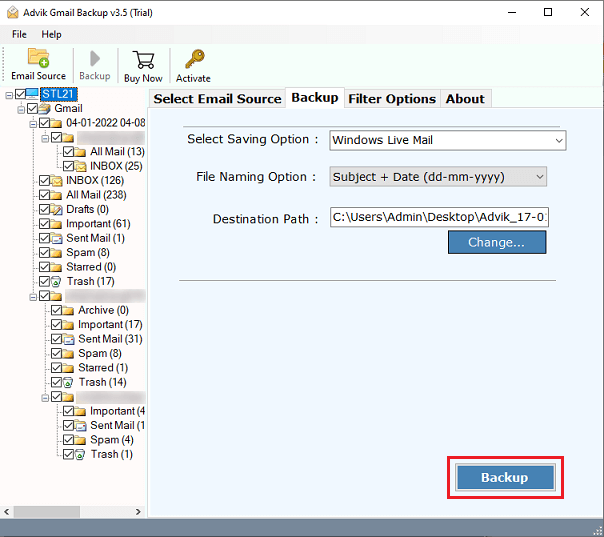Click the Change... destination button
This screenshot has width=604, height=537.
(497, 242)
